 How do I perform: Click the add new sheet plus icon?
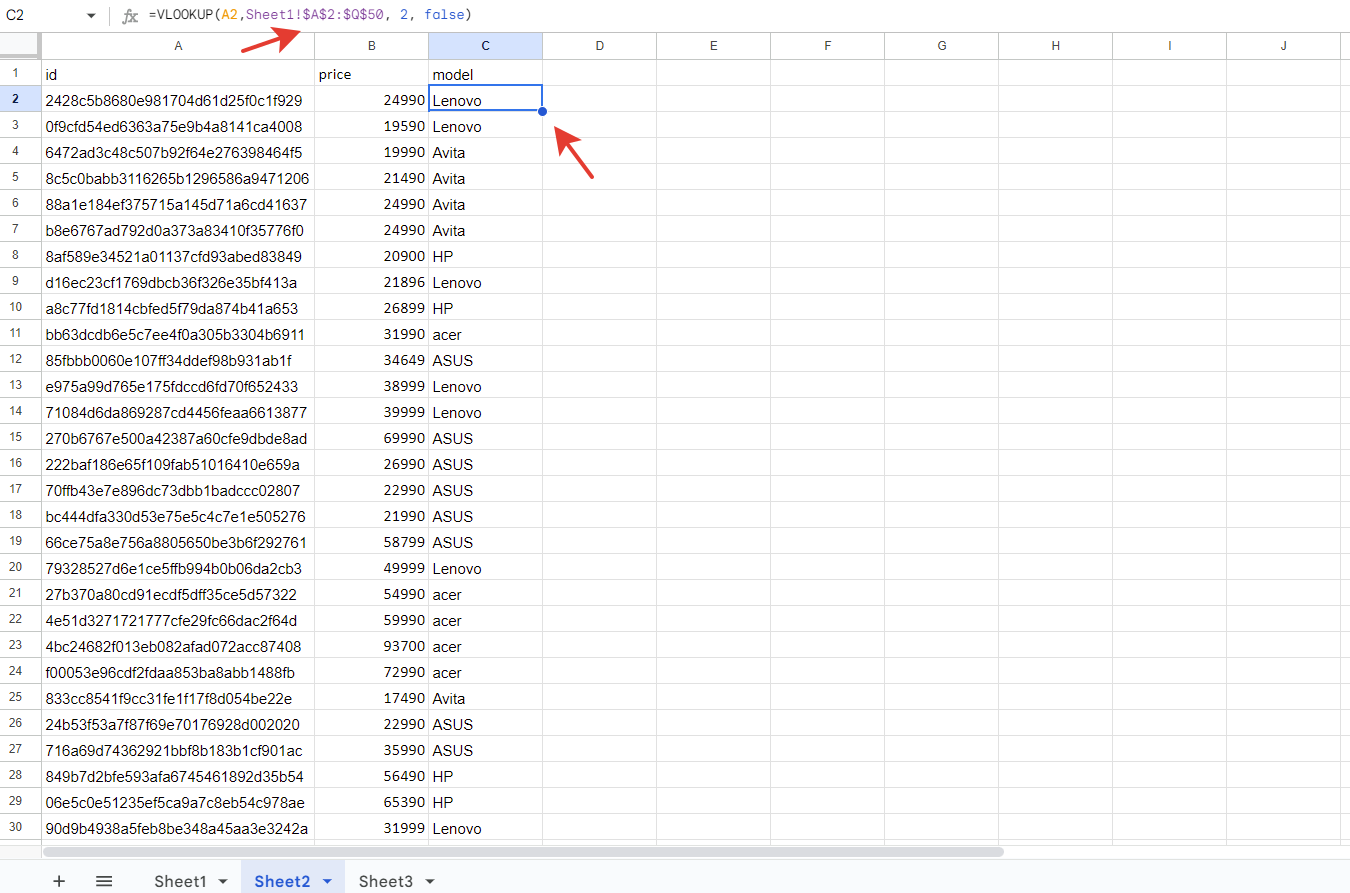pyautogui.click(x=59, y=881)
